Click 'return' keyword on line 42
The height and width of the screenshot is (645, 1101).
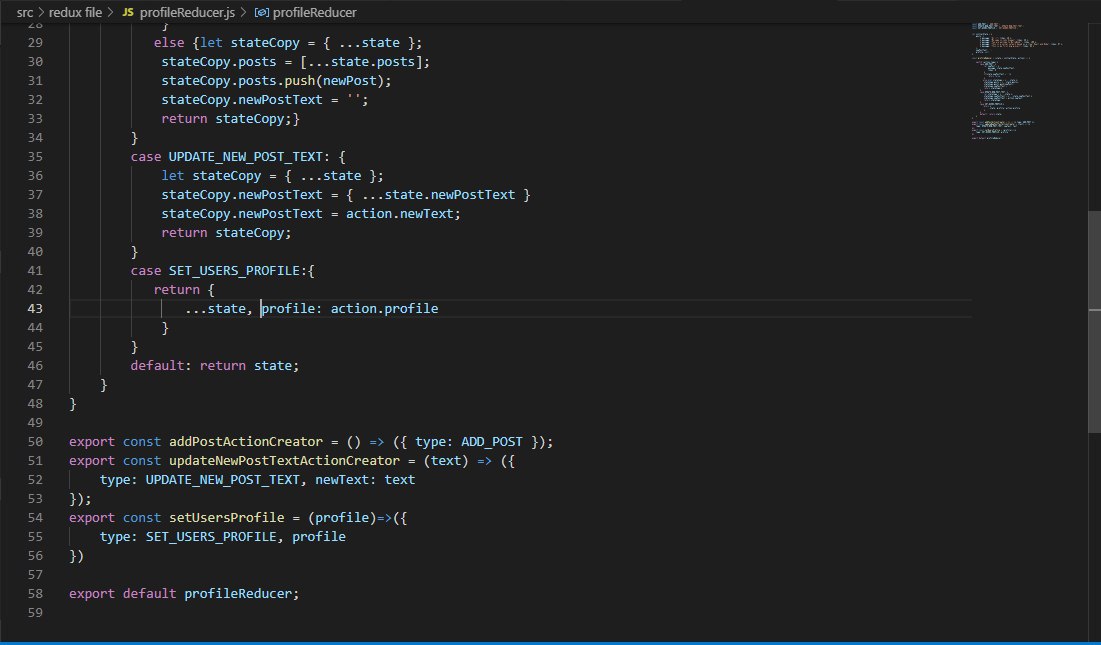pyautogui.click(x=176, y=289)
